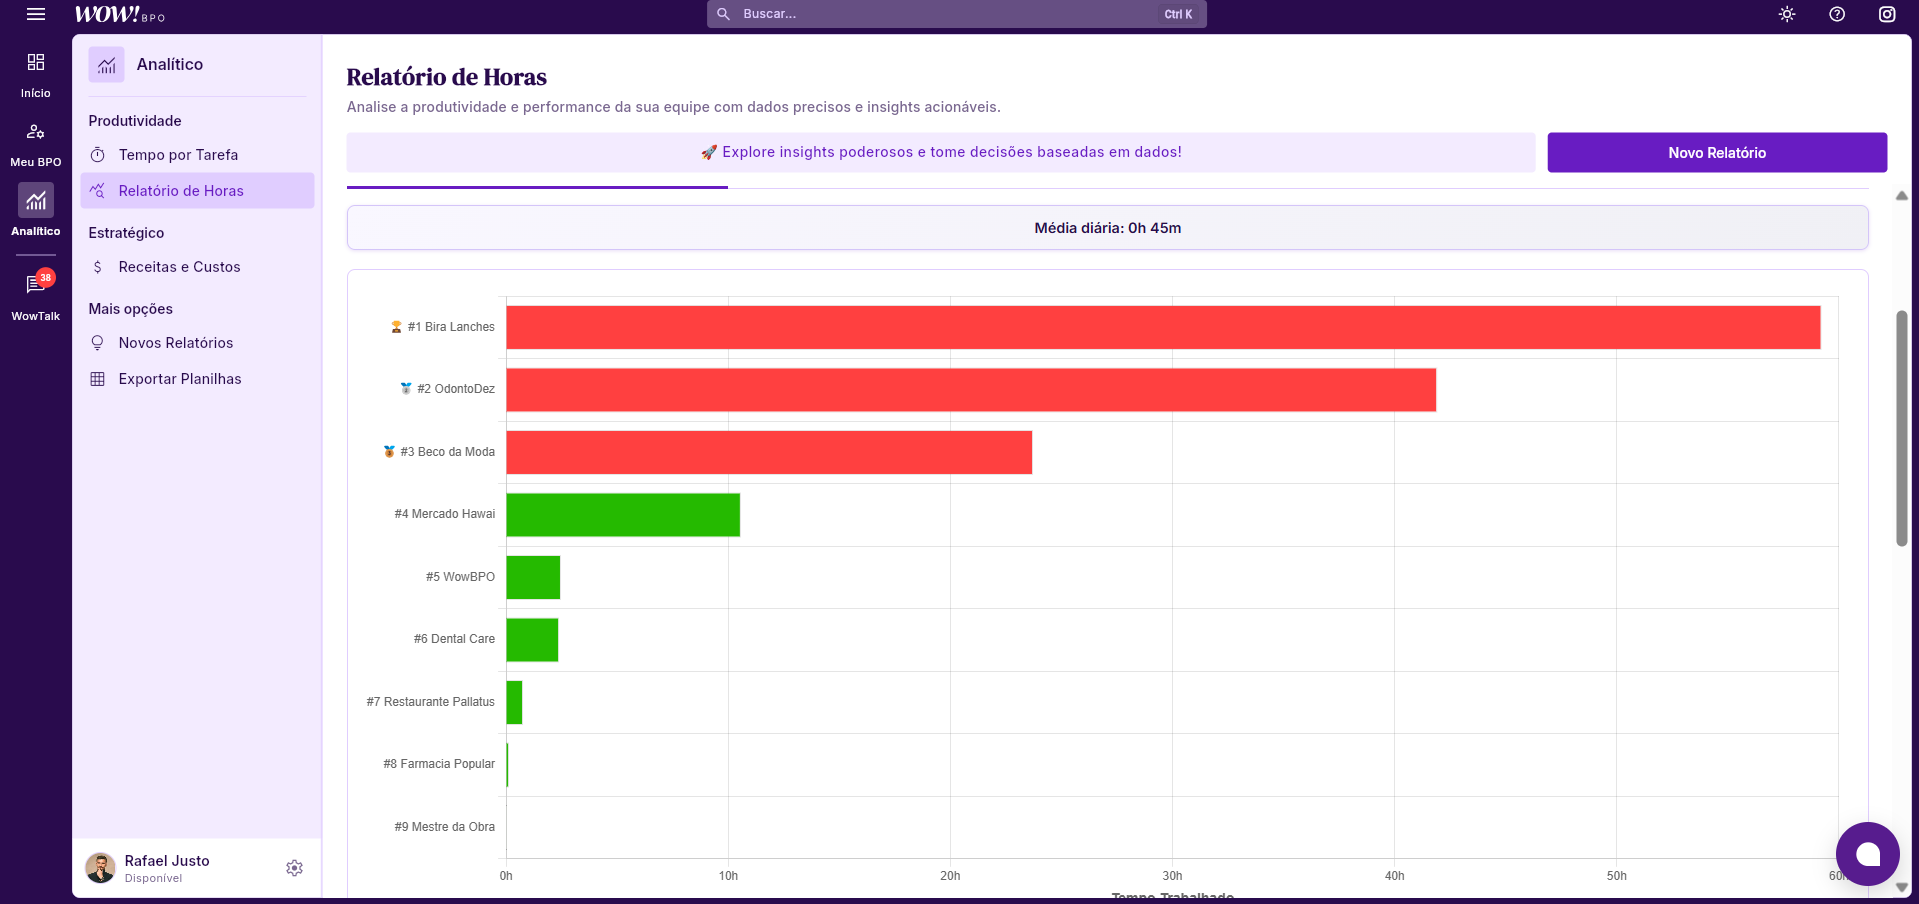
Task: Toggle light/dark theme sun icon
Action: tap(1787, 14)
